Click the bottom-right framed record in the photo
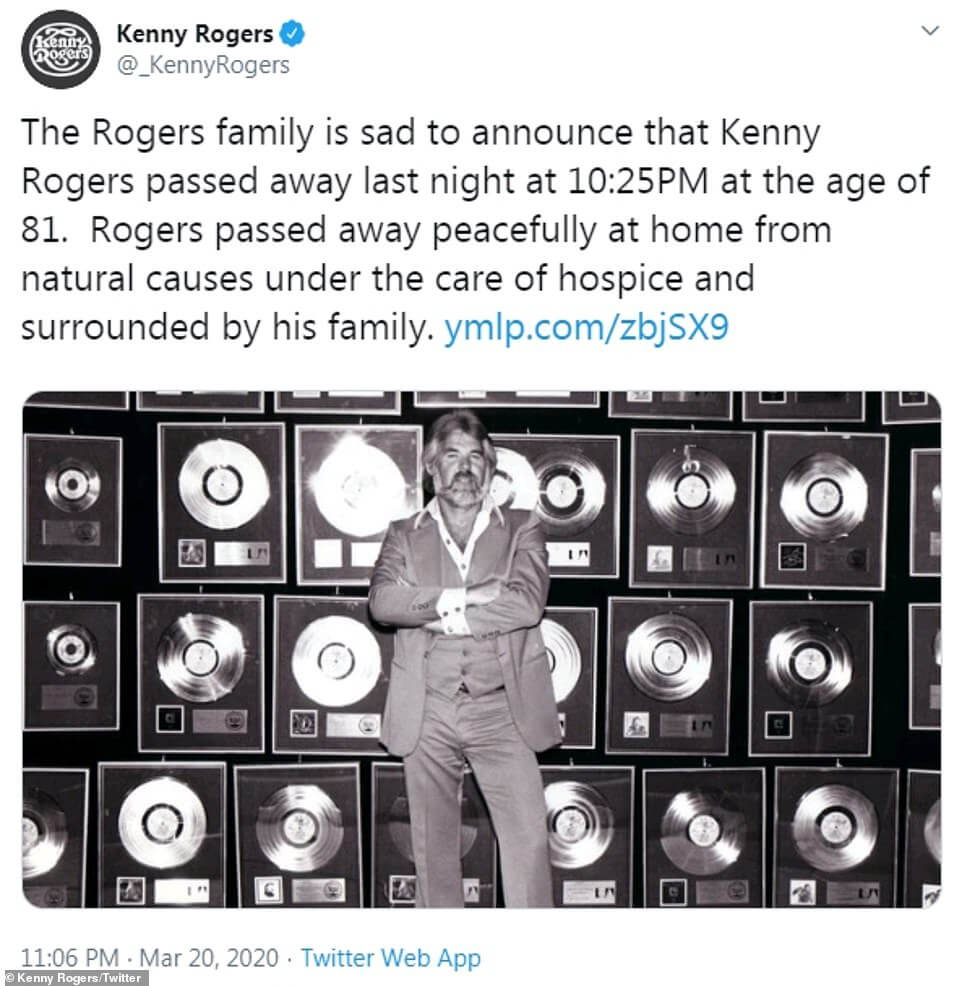This screenshot has width=962, height=986. coord(836,837)
